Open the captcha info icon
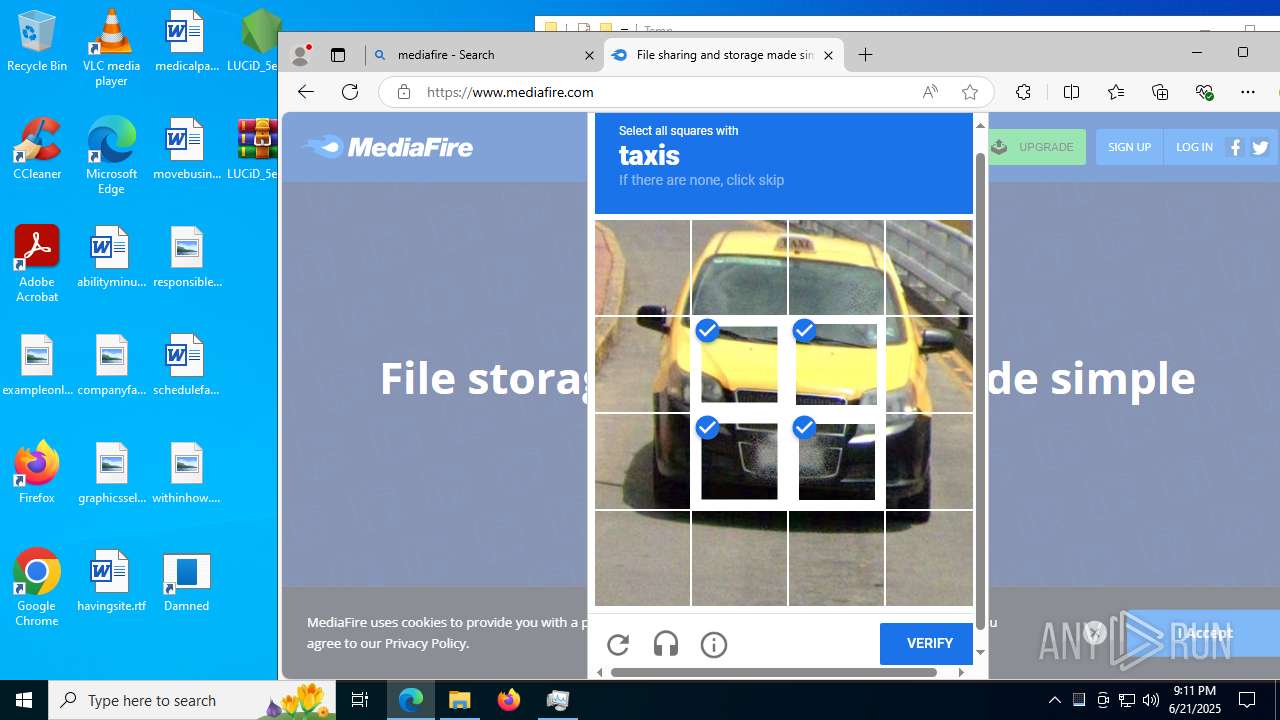1280x720 pixels. coord(714,645)
